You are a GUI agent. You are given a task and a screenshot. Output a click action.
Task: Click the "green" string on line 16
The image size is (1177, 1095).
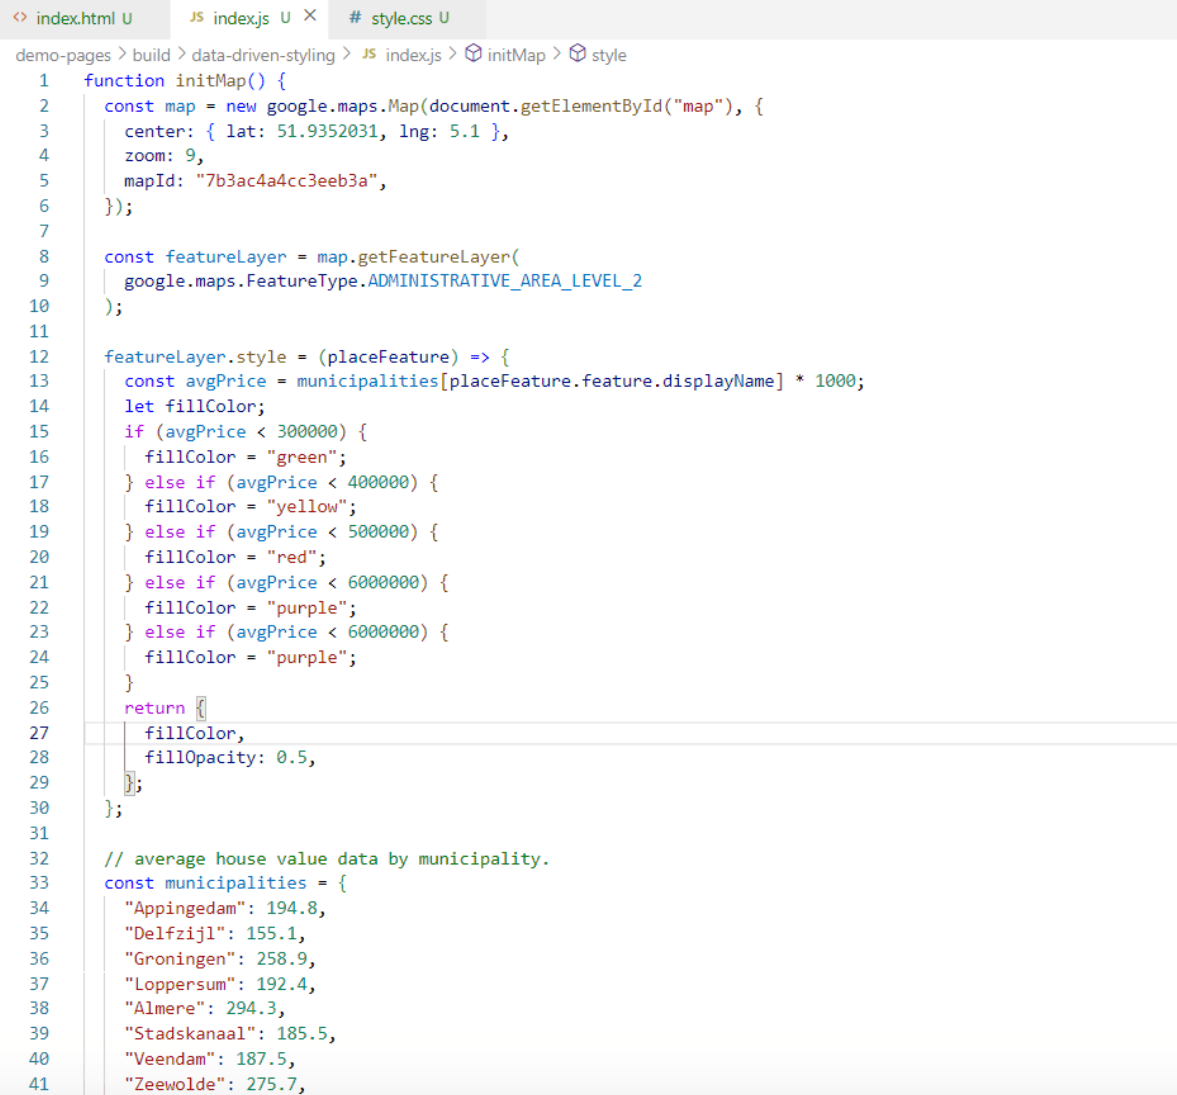pos(301,457)
